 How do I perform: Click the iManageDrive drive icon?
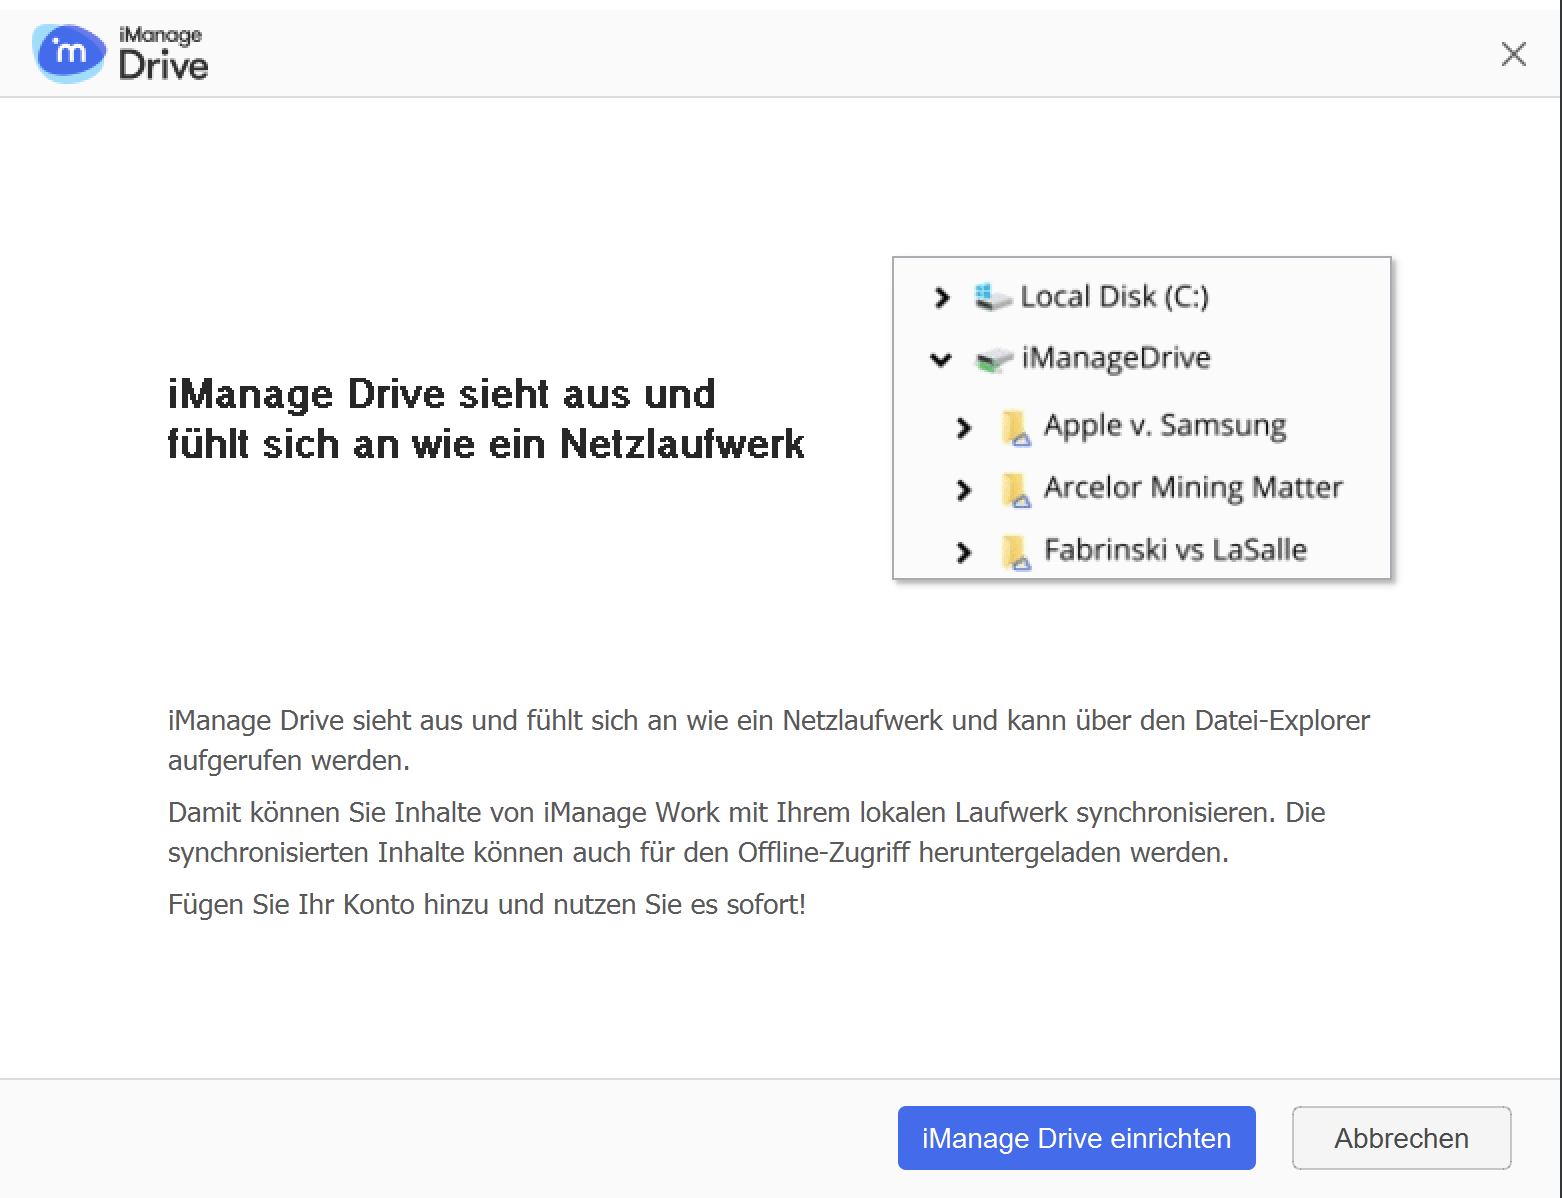coord(993,360)
